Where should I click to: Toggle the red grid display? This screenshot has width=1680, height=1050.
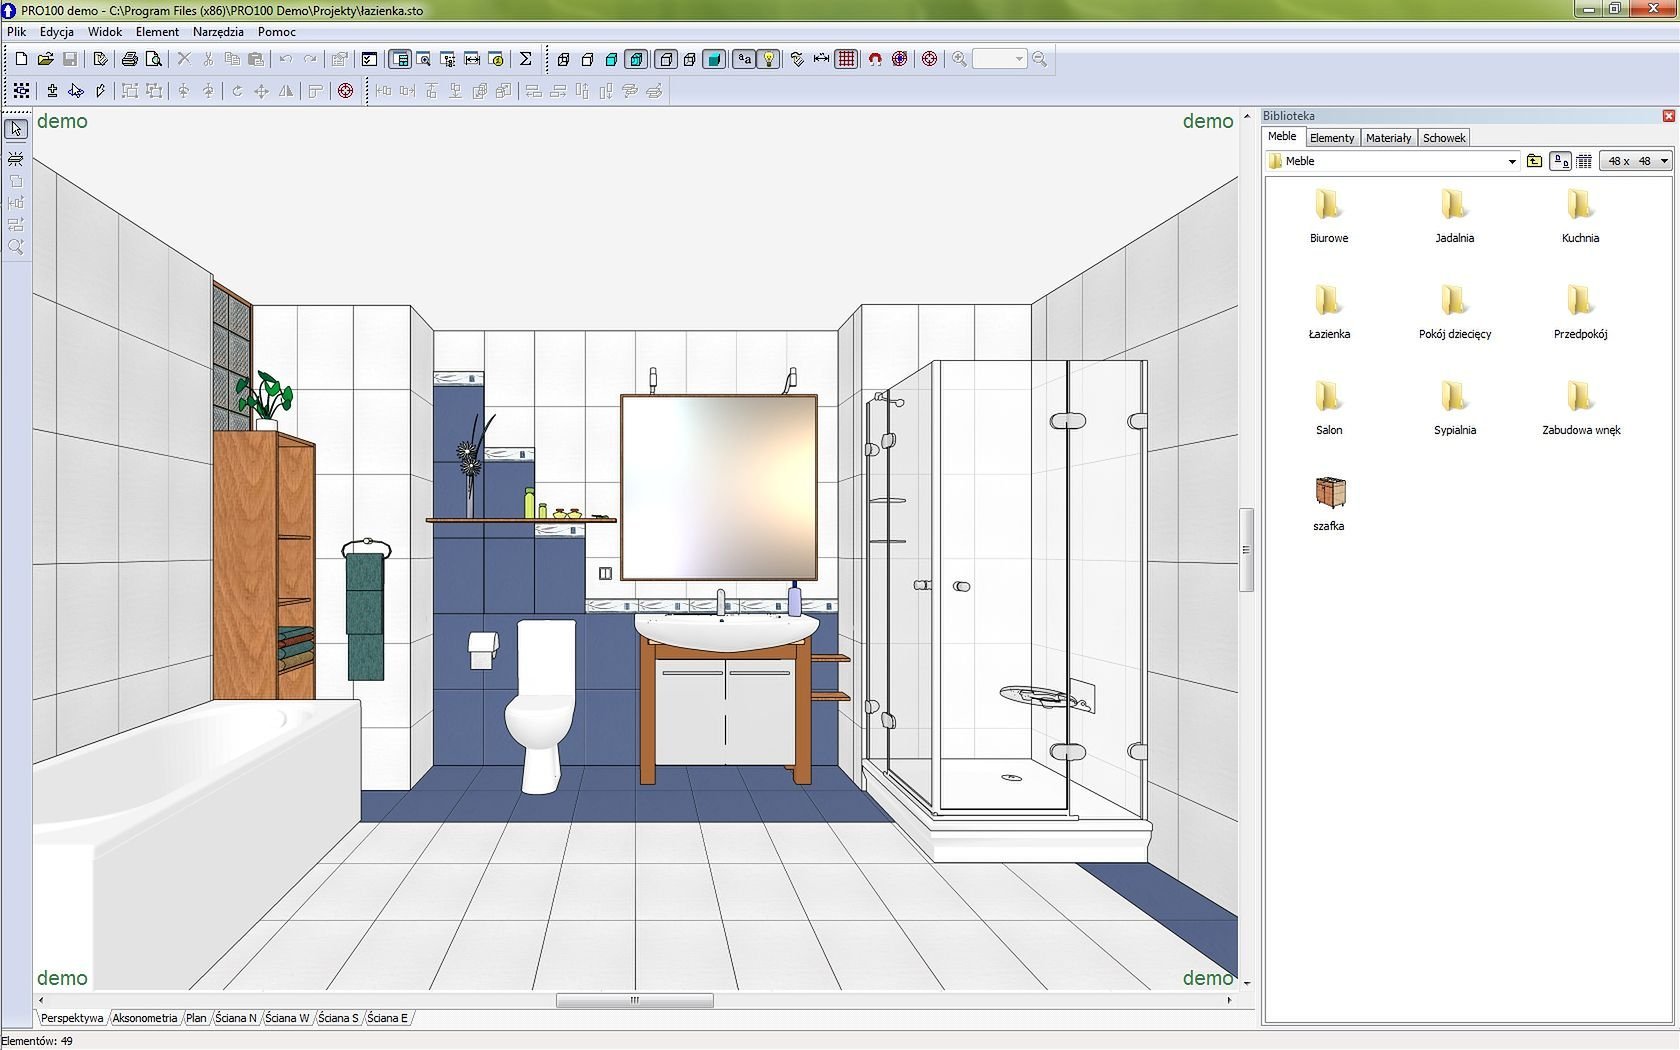tap(846, 59)
